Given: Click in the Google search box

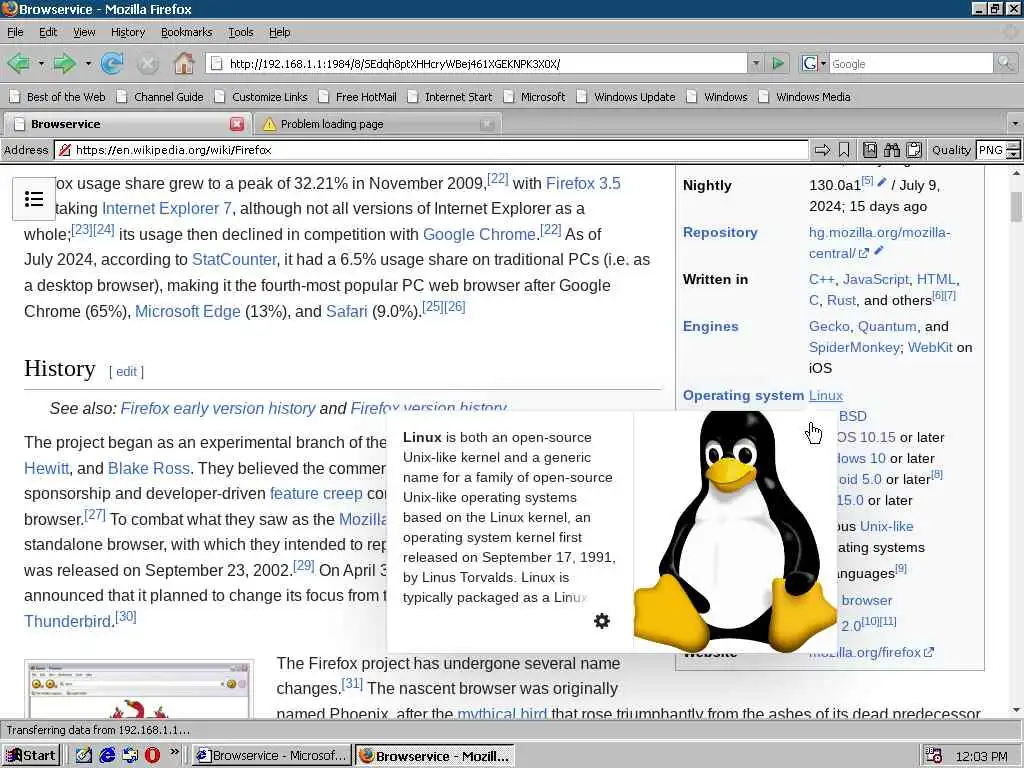Looking at the screenshot, I should pyautogui.click(x=911, y=63).
